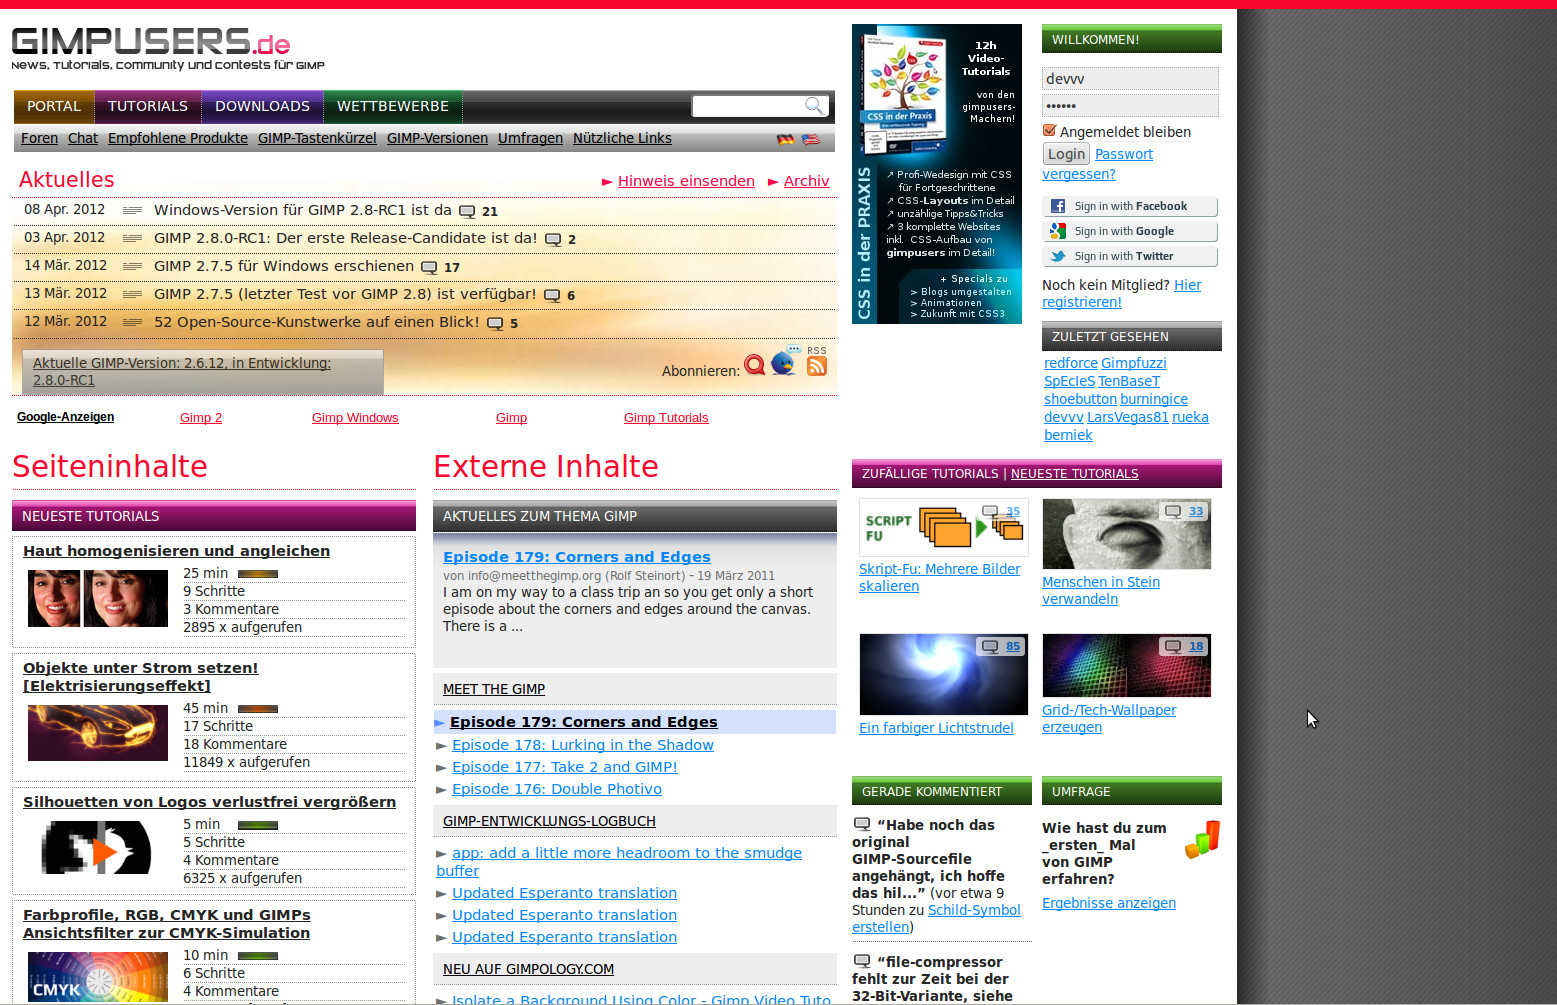Image resolution: width=1557 pixels, height=1005 pixels.
Task: Open comments bubble for GIMP 2.7.5 letzter Test news
Action: coord(552,295)
